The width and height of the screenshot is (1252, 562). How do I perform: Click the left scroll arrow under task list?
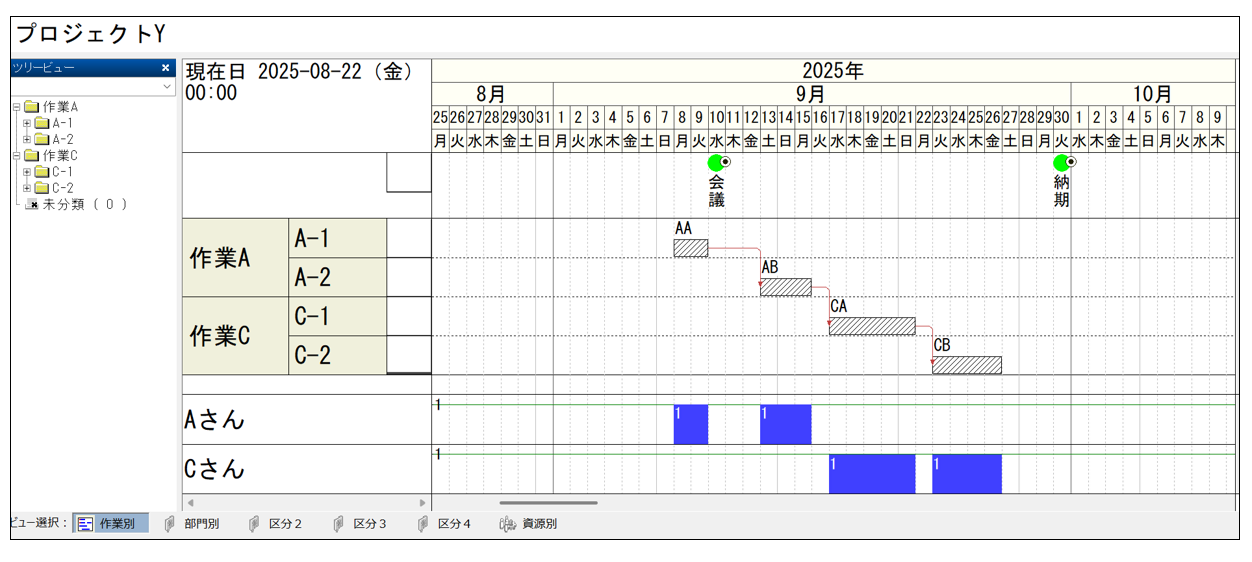(x=191, y=503)
